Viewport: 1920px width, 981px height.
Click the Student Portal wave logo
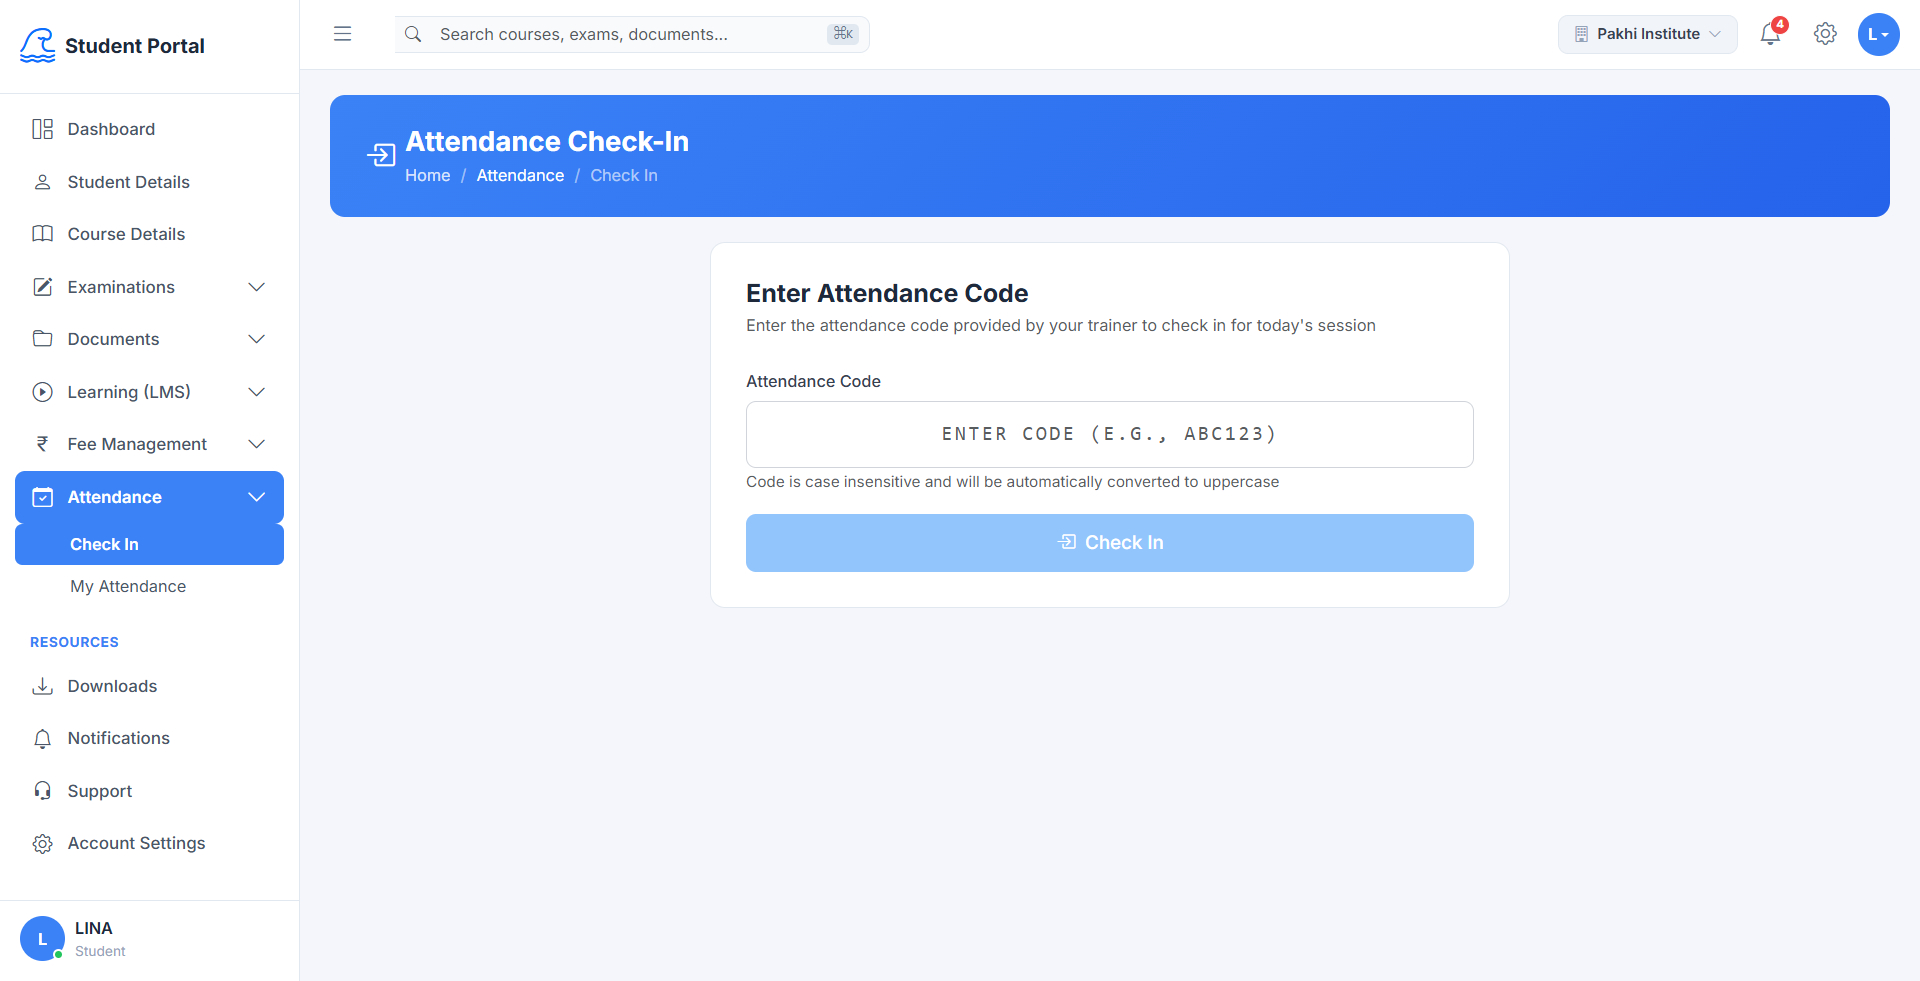[38, 45]
